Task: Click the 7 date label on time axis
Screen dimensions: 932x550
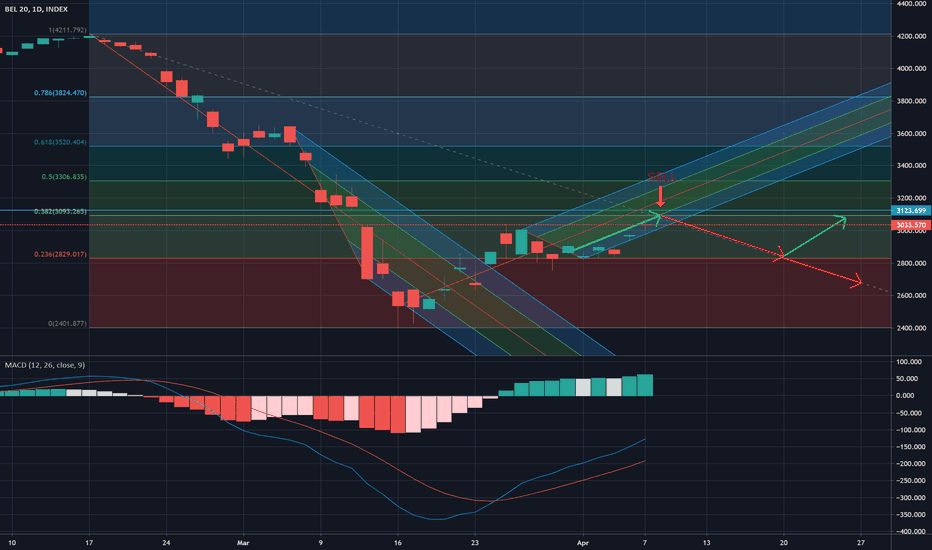Action: [x=645, y=543]
